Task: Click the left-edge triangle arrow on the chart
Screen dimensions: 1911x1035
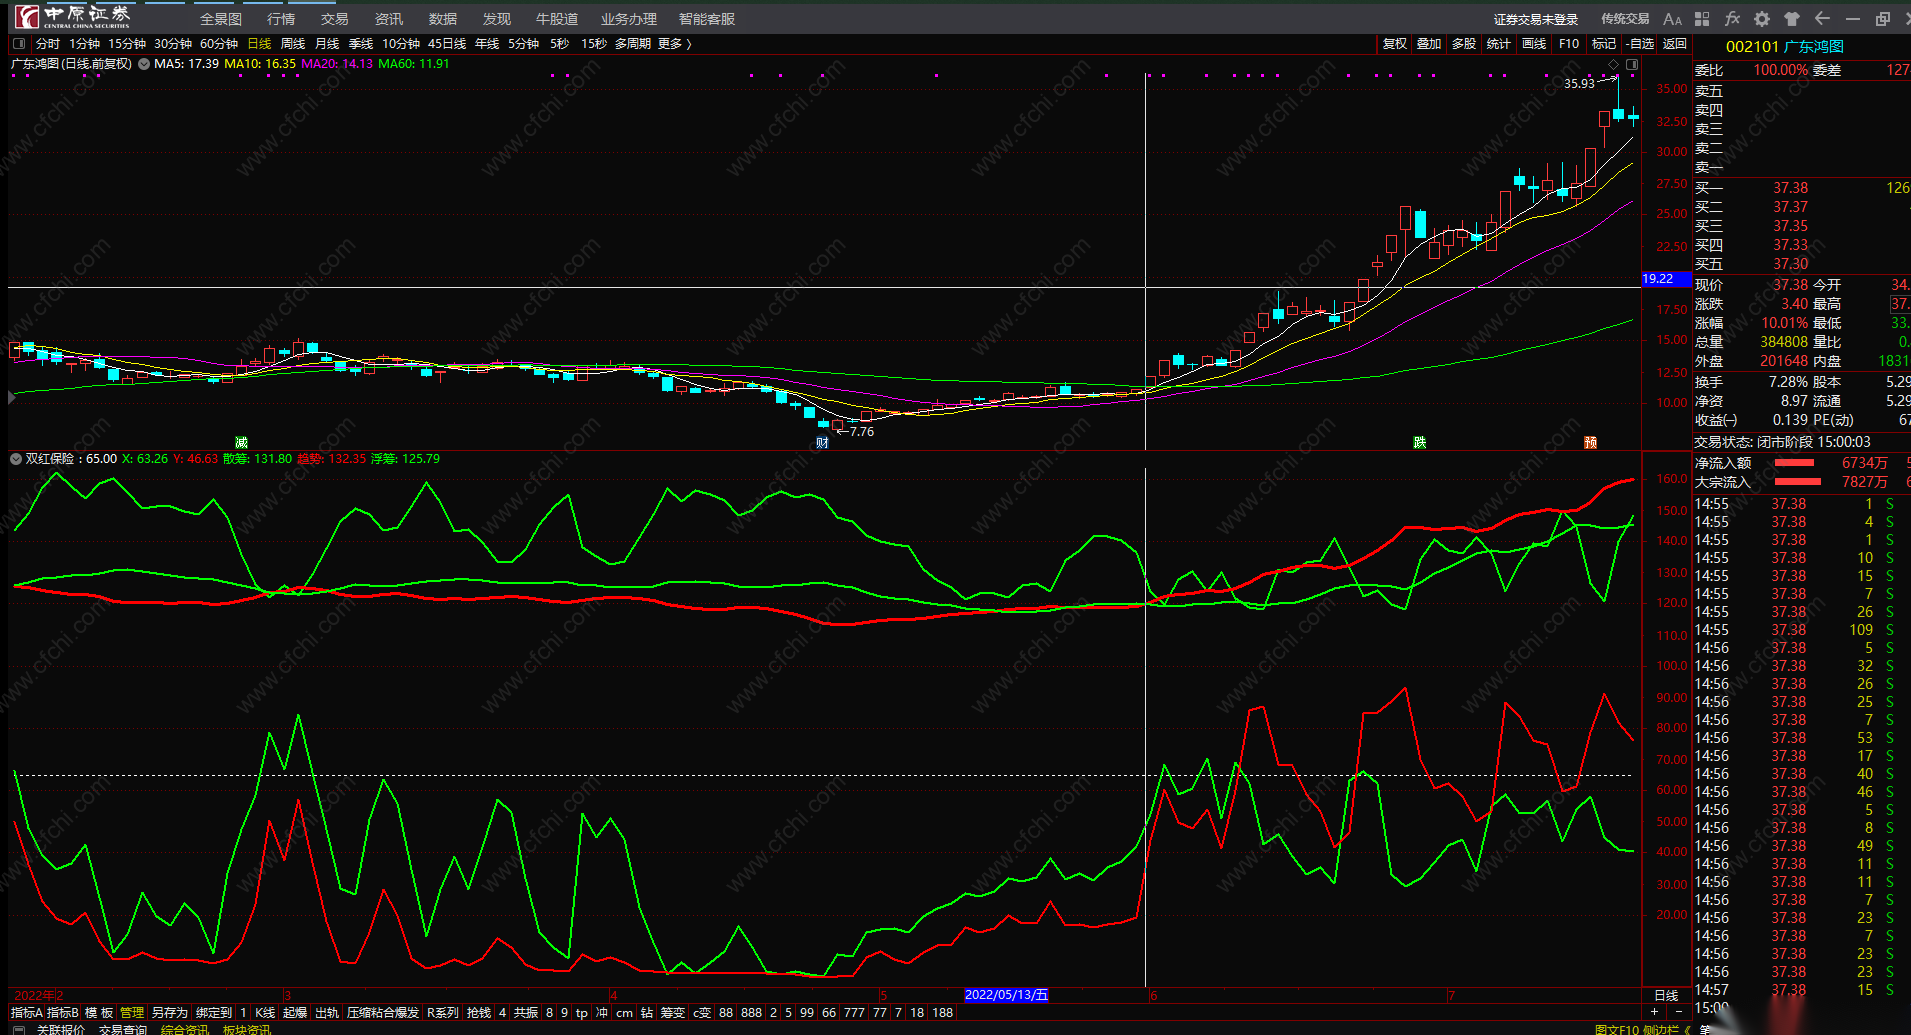Action: (12, 398)
